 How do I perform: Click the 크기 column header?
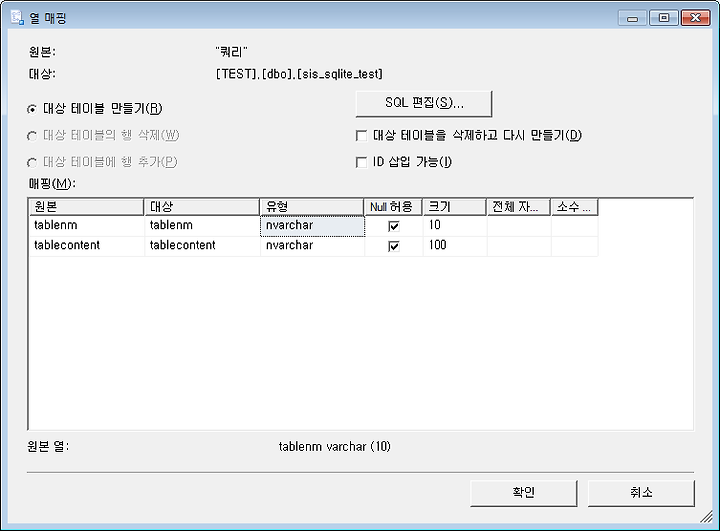click(x=455, y=207)
